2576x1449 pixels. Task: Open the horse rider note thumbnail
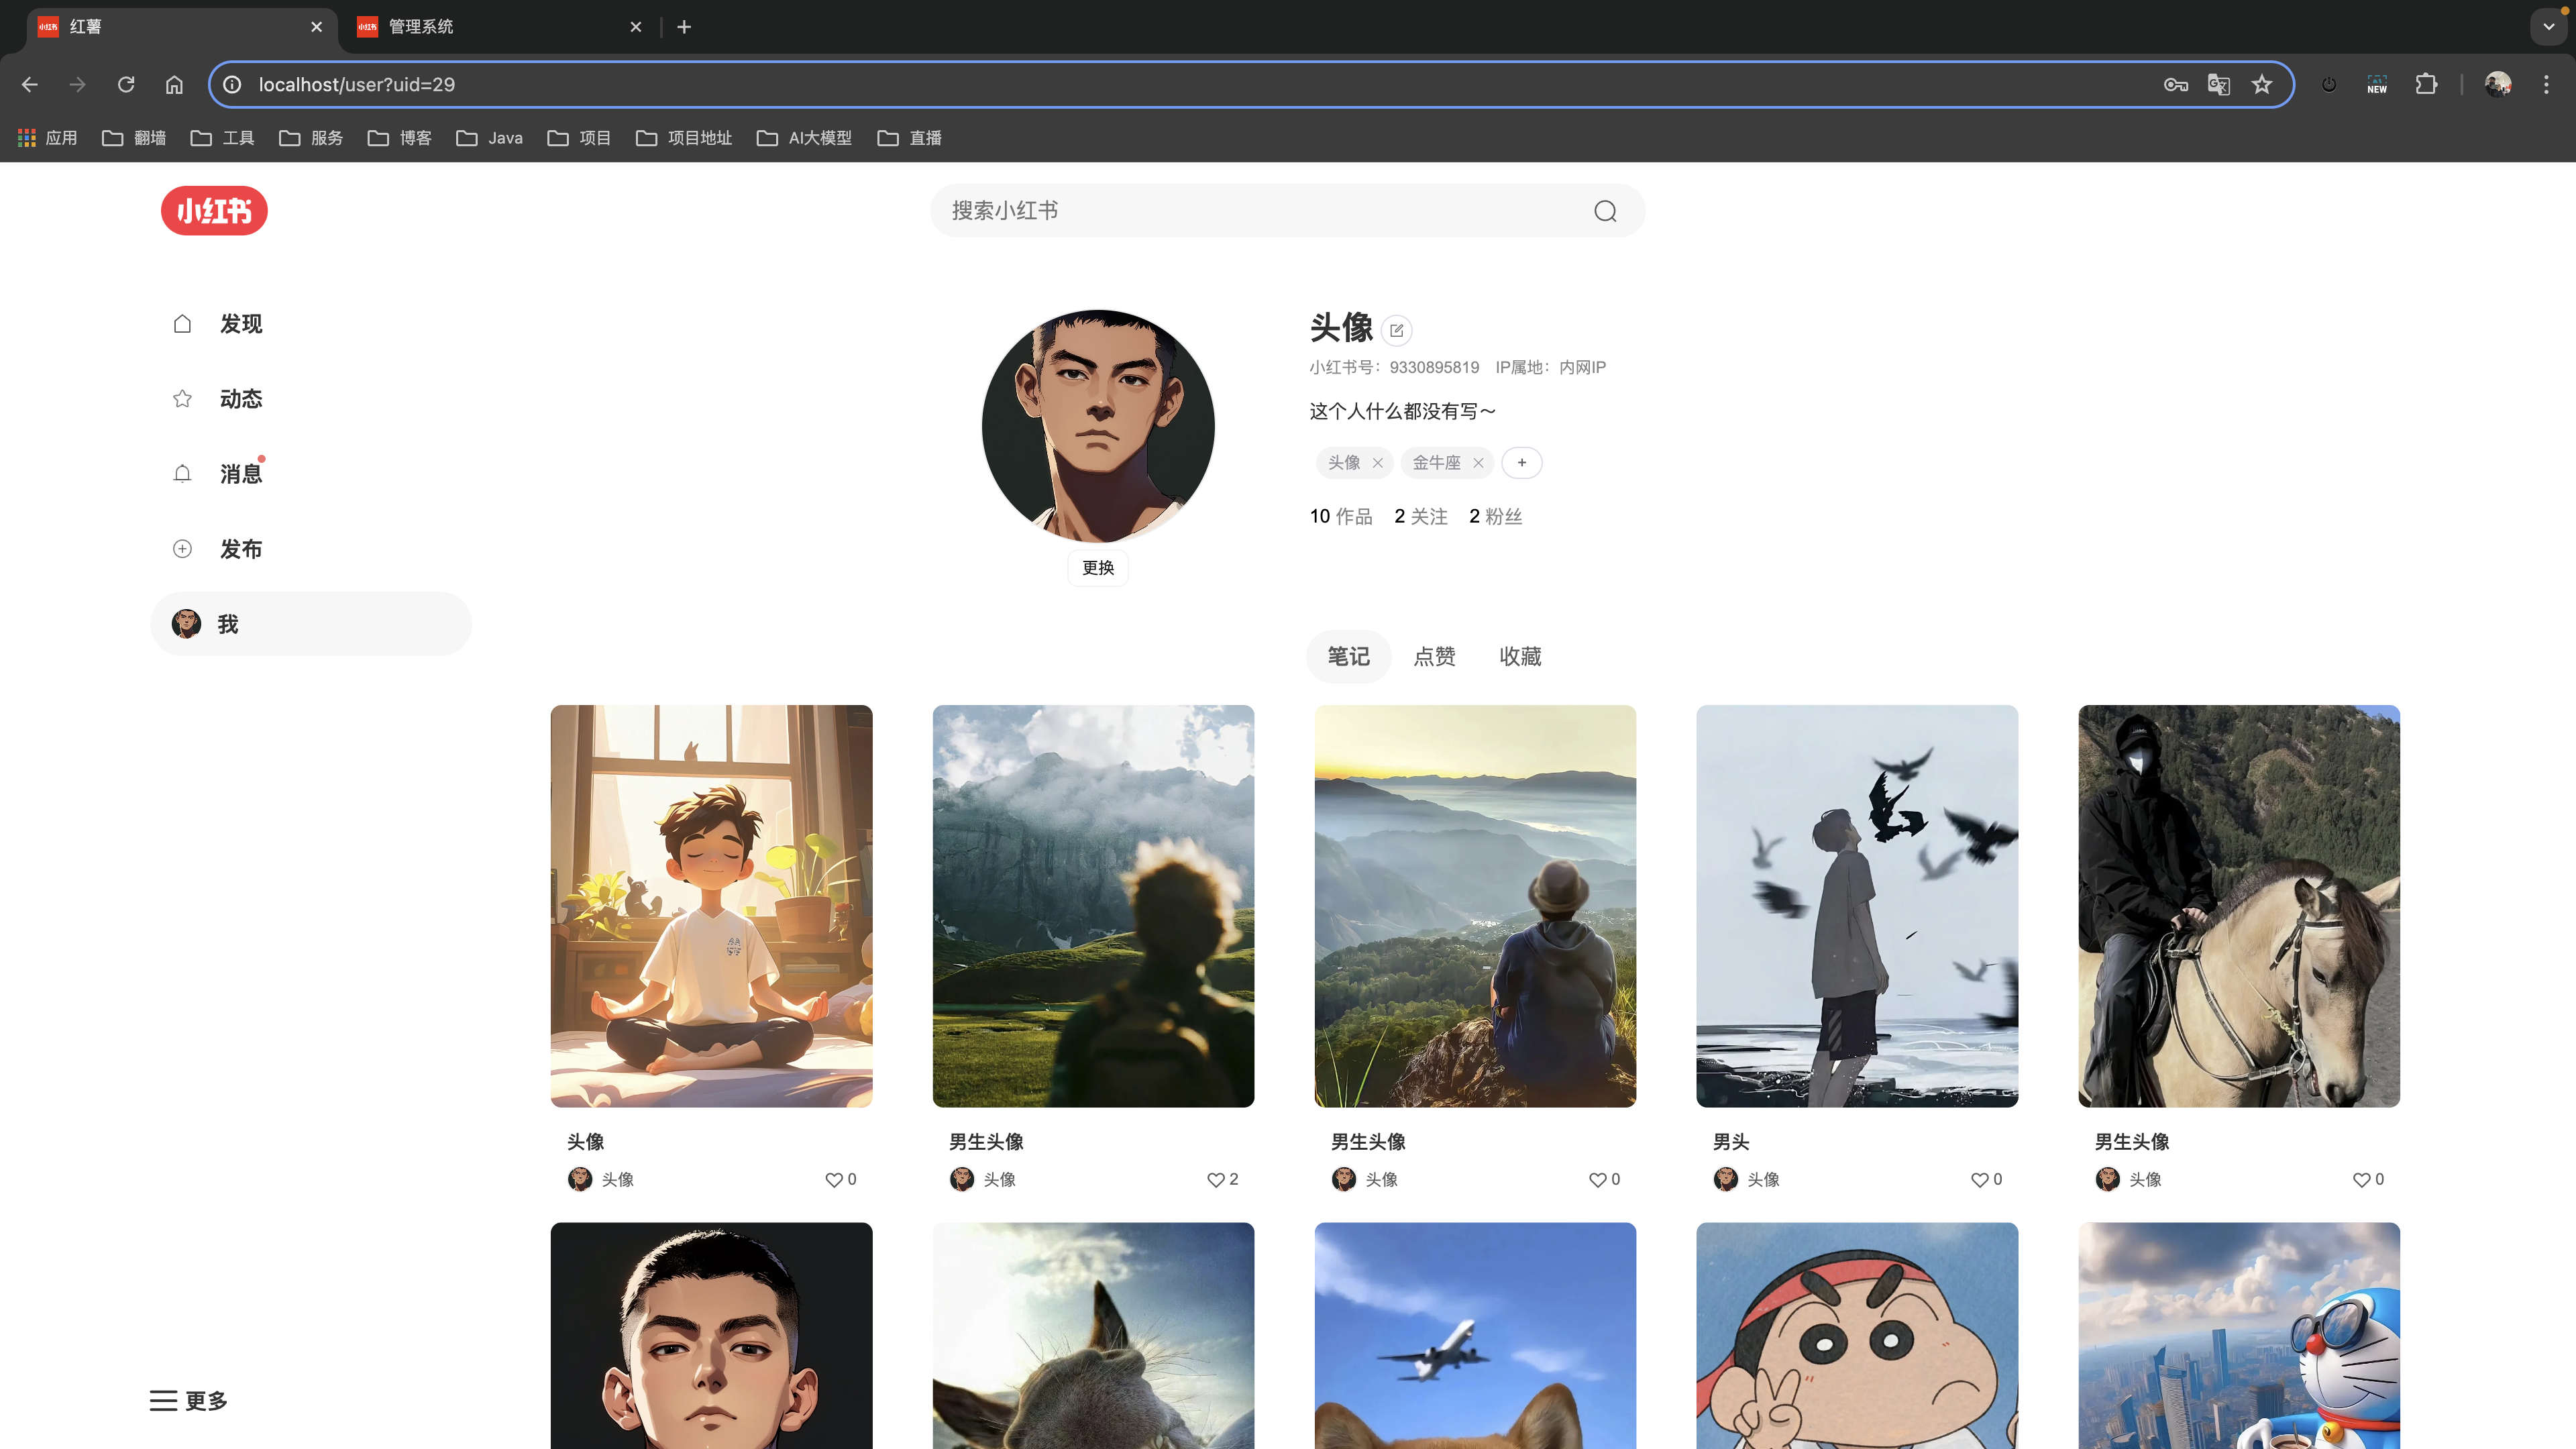2239,906
